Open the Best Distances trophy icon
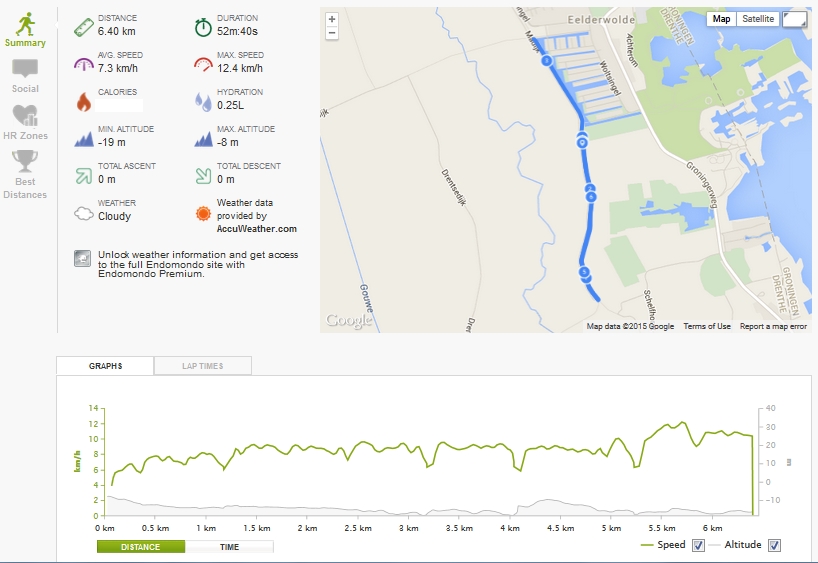Screen dimensions: 818x563 (25, 161)
